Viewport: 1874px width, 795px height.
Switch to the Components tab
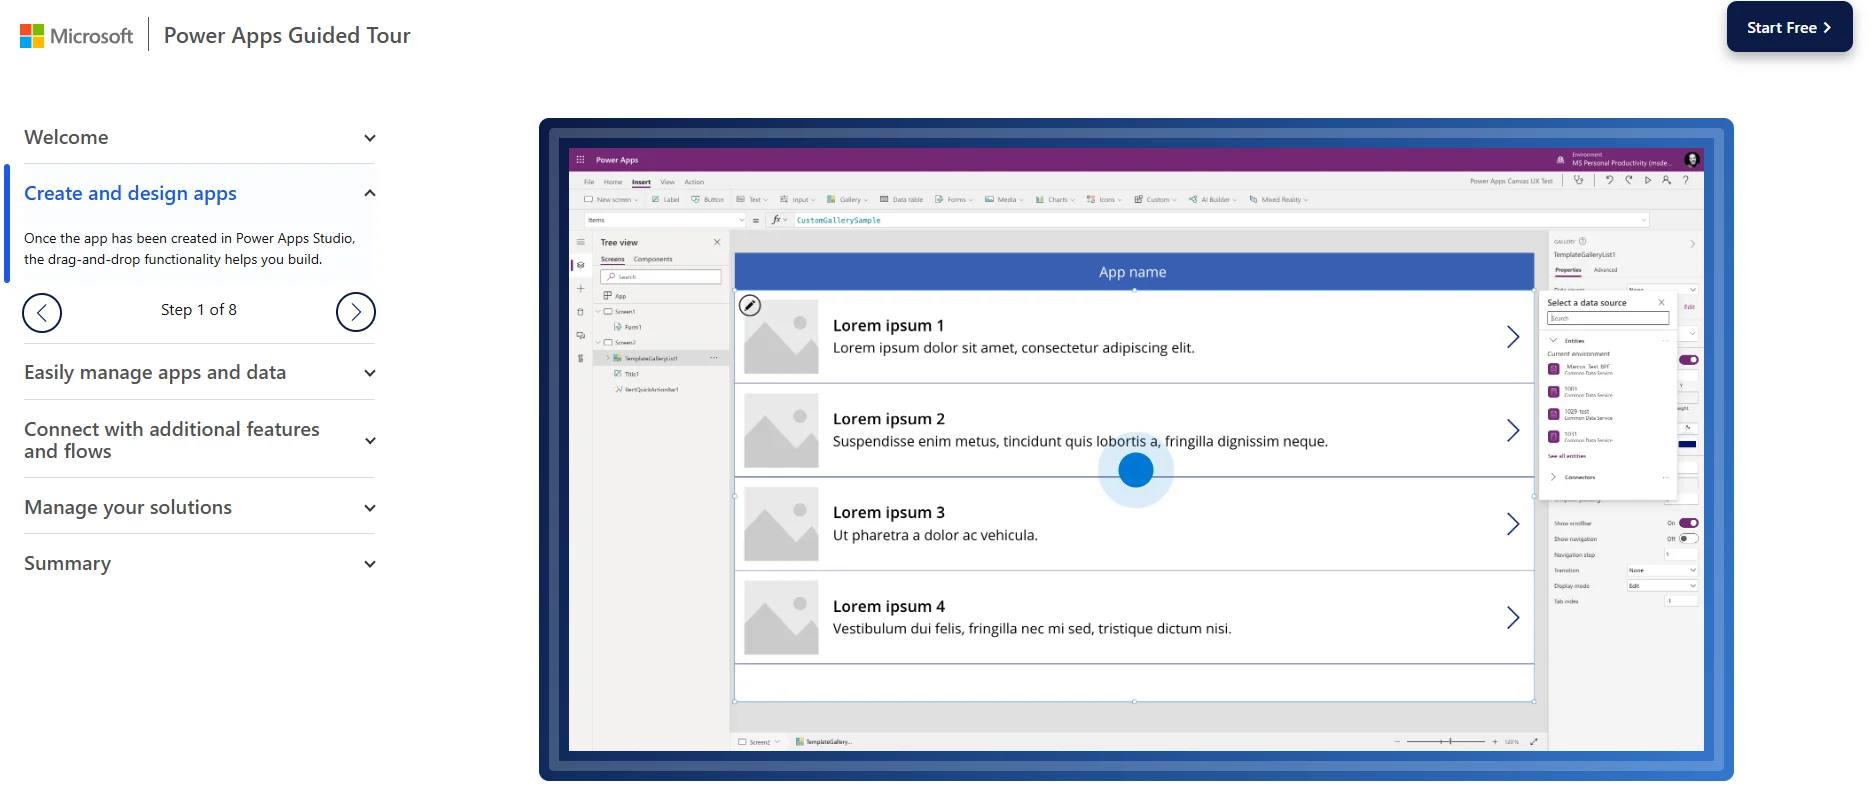click(653, 259)
